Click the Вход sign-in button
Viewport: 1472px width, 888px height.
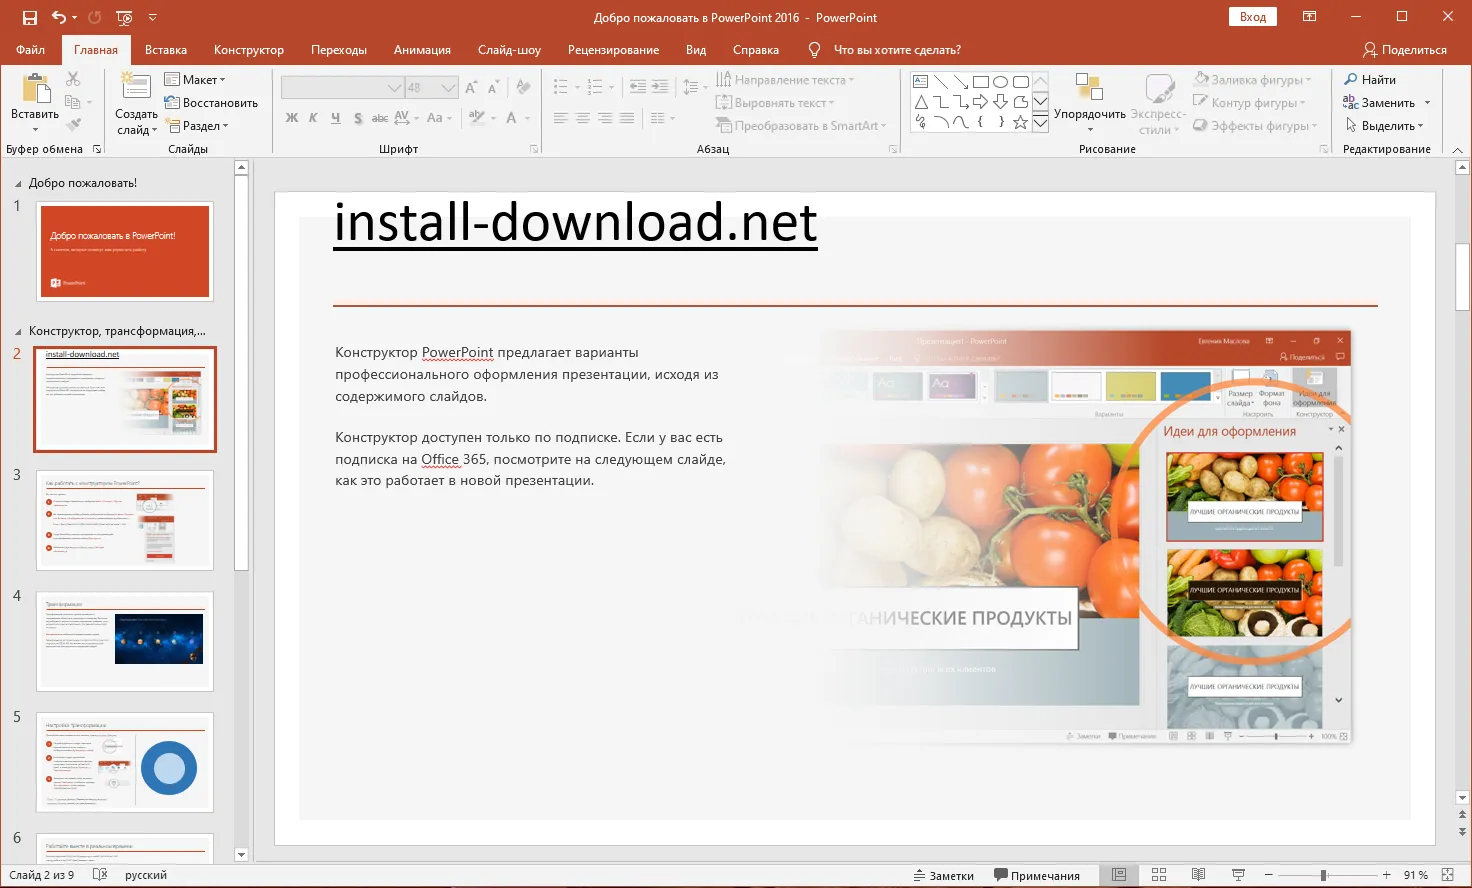1253,17
